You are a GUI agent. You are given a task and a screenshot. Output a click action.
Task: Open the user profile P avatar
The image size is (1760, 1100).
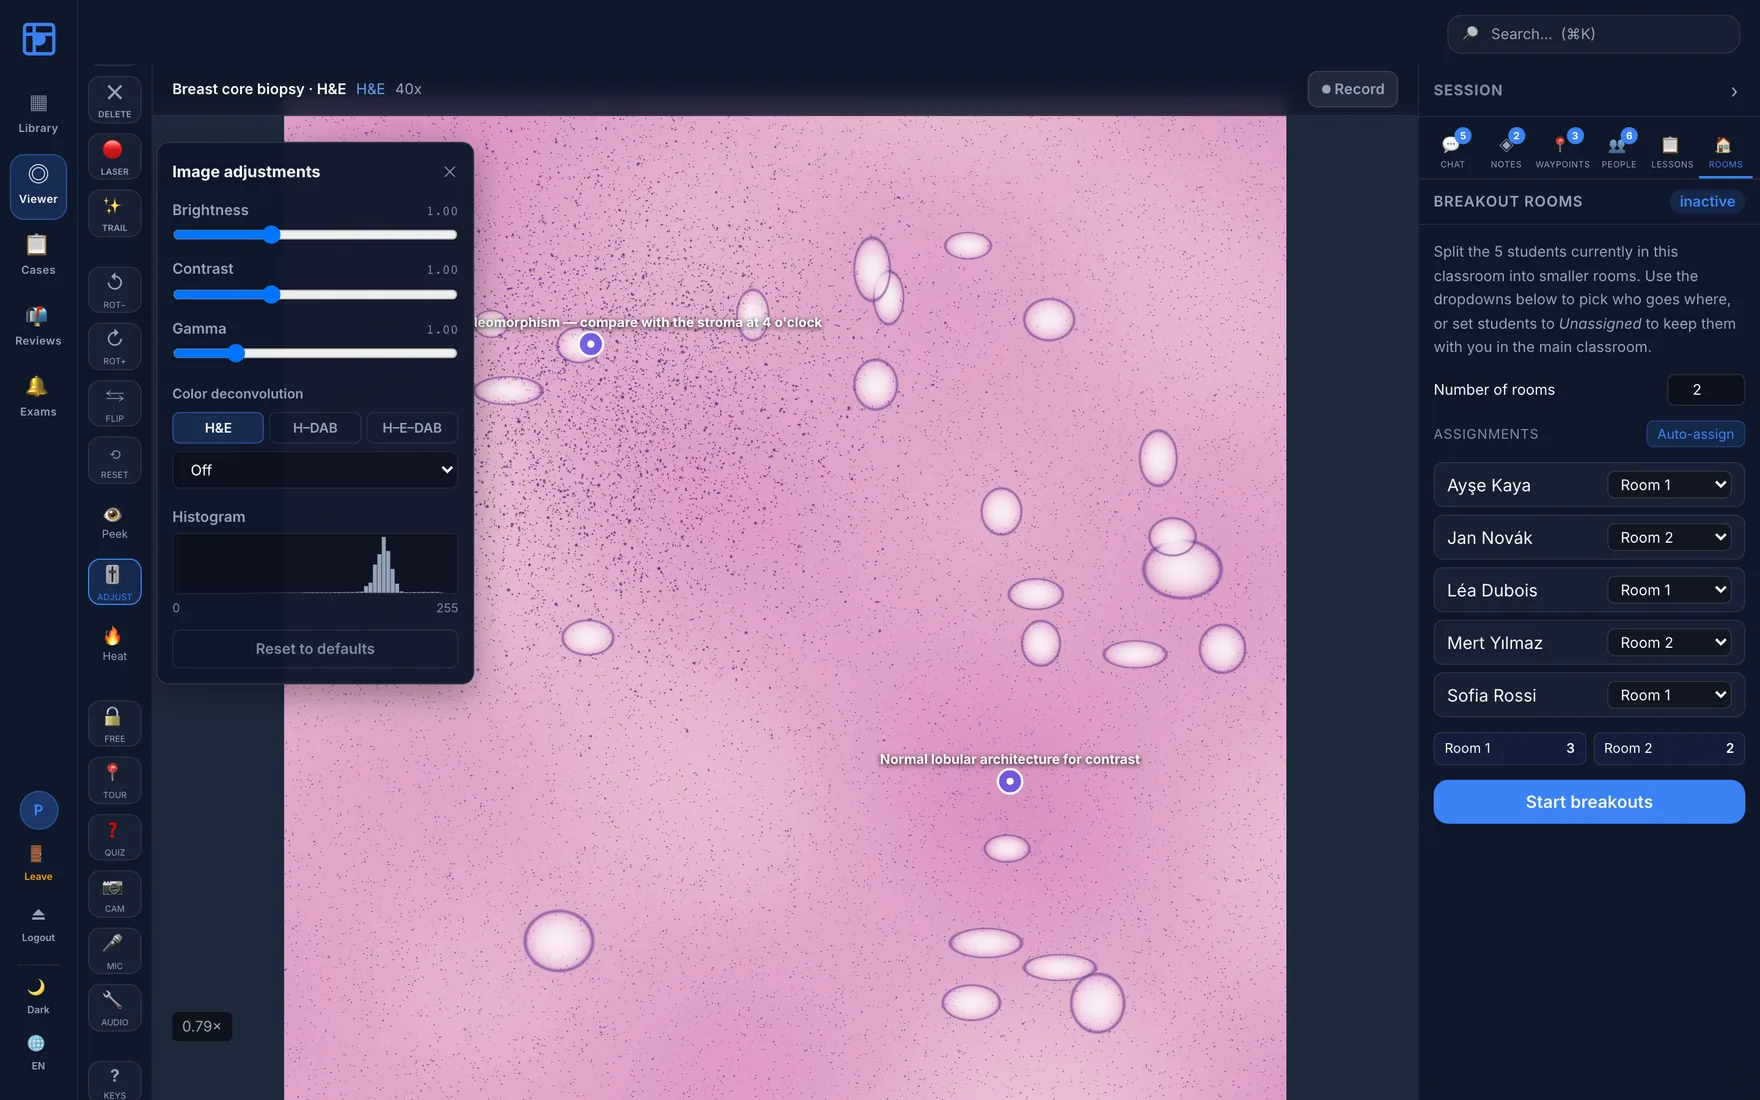click(38, 810)
